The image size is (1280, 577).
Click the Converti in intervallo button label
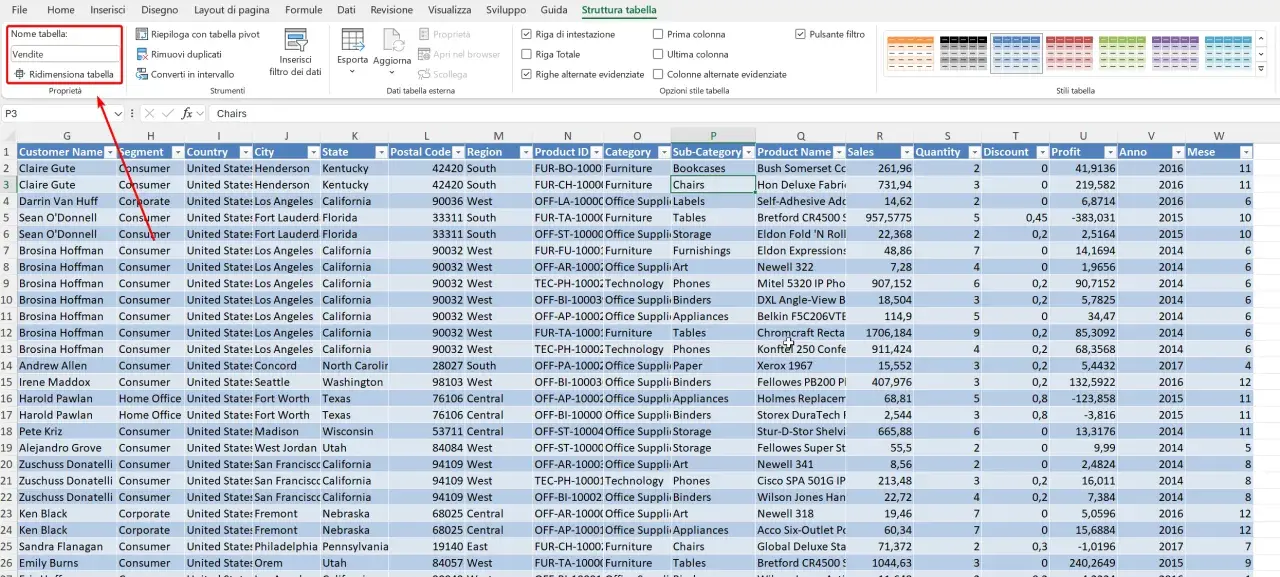click(x=192, y=74)
